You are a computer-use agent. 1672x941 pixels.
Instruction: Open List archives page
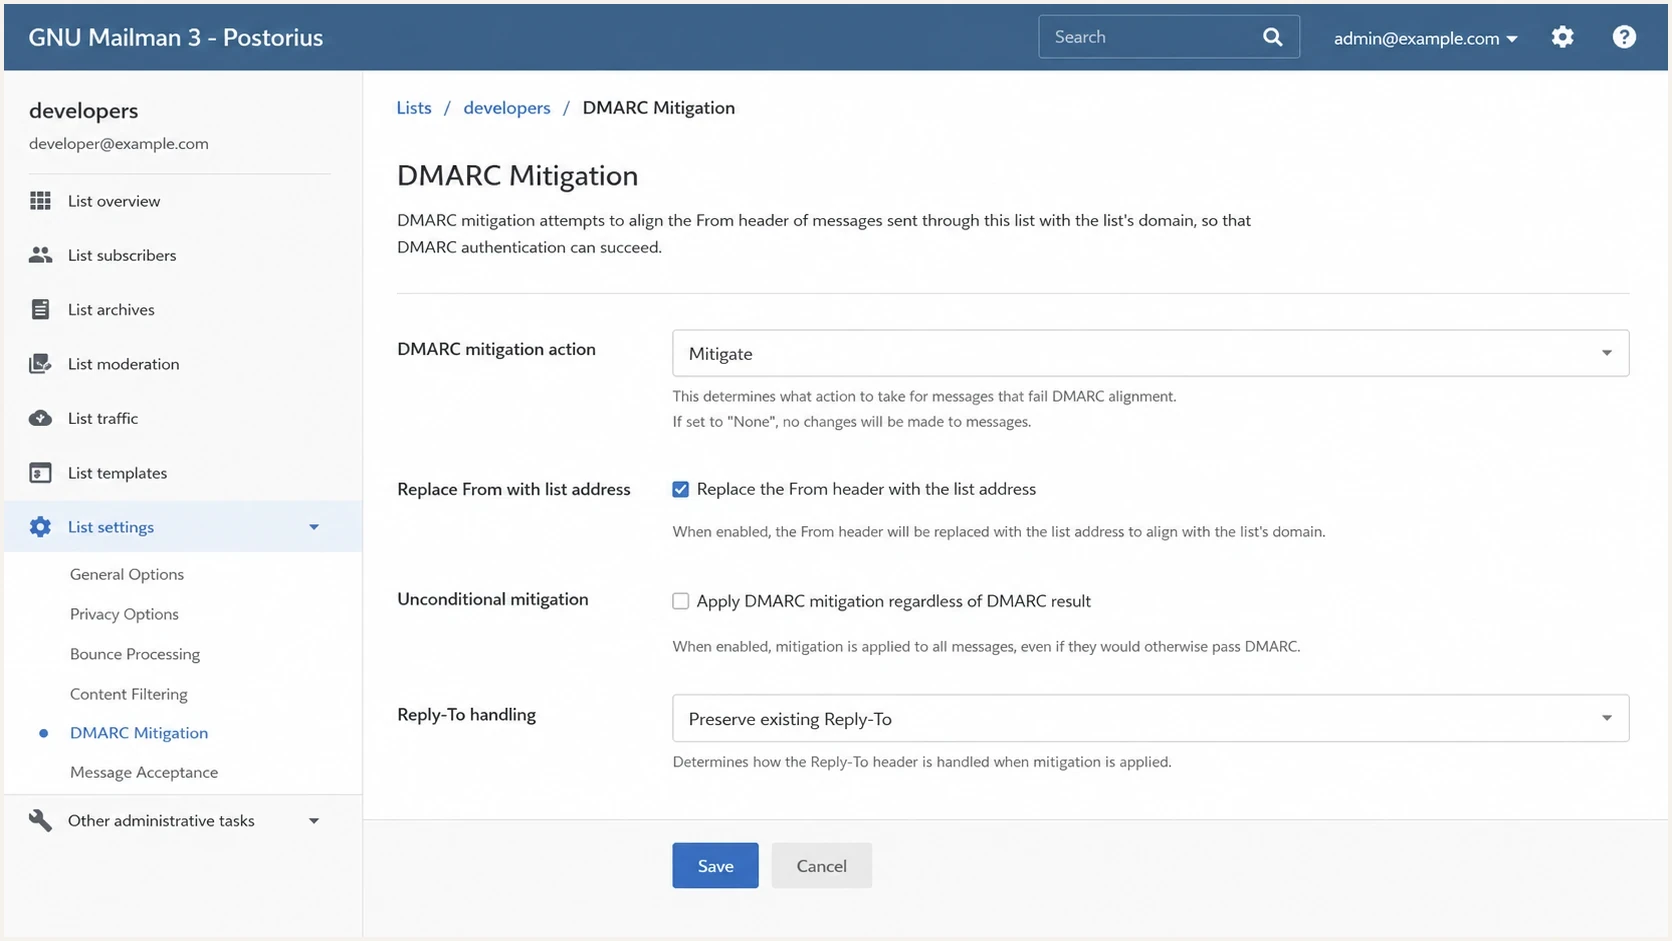tap(111, 309)
